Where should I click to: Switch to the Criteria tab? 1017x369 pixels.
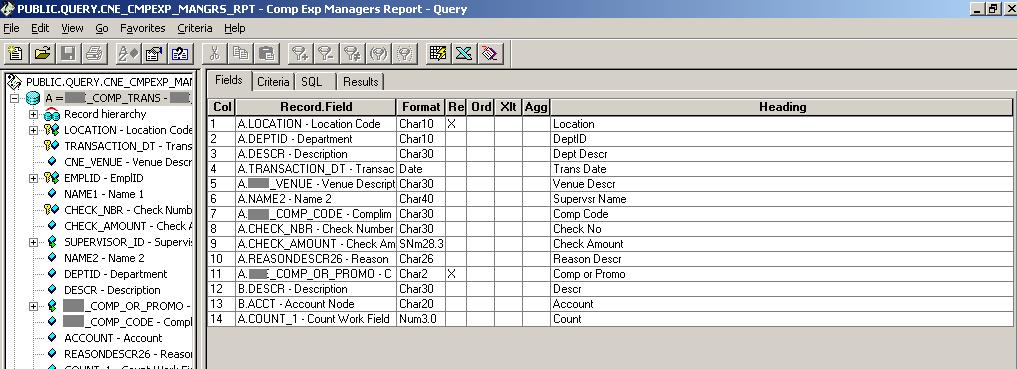pyautogui.click(x=273, y=82)
